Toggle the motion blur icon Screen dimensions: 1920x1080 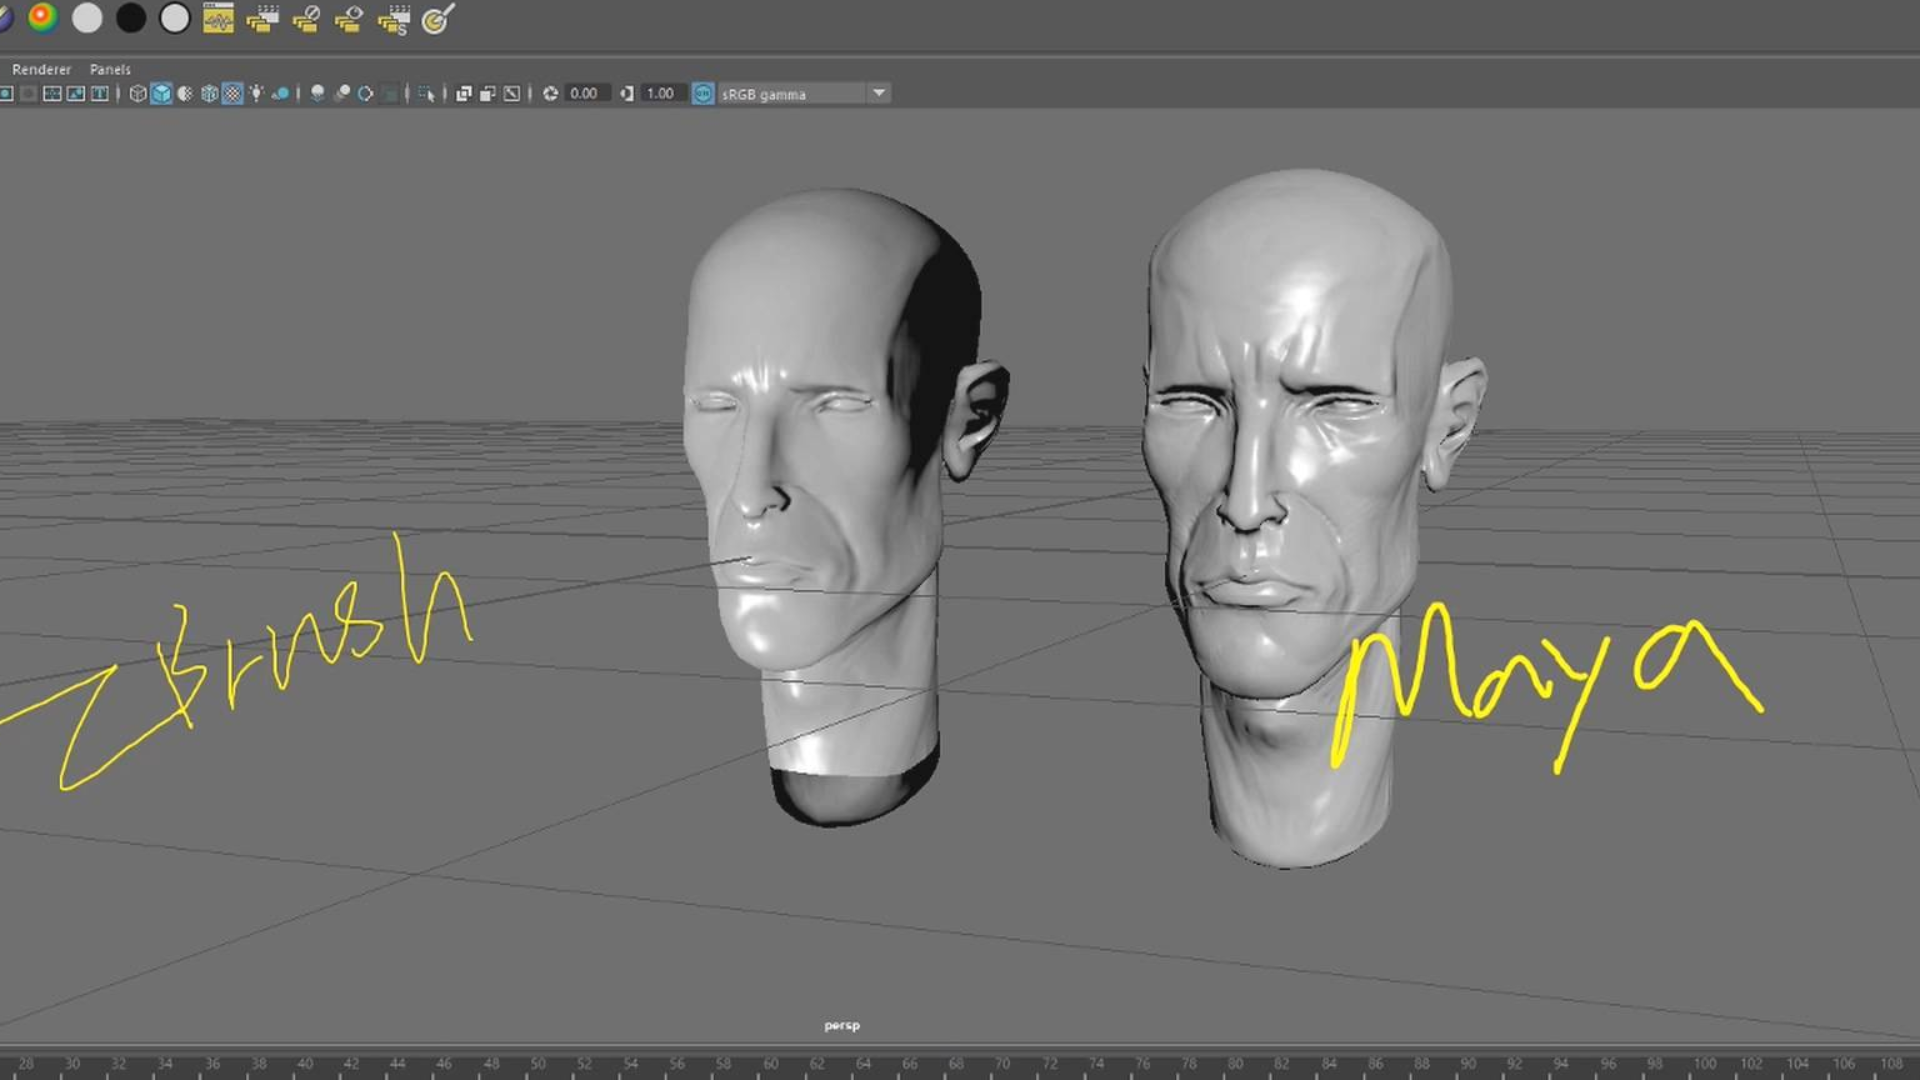coord(342,93)
